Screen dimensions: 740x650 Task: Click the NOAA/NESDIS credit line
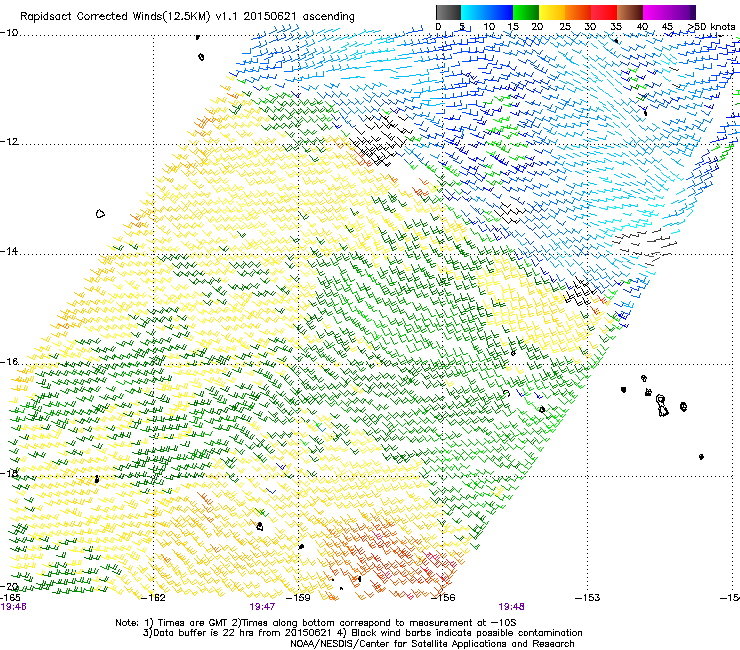pyautogui.click(x=432, y=644)
